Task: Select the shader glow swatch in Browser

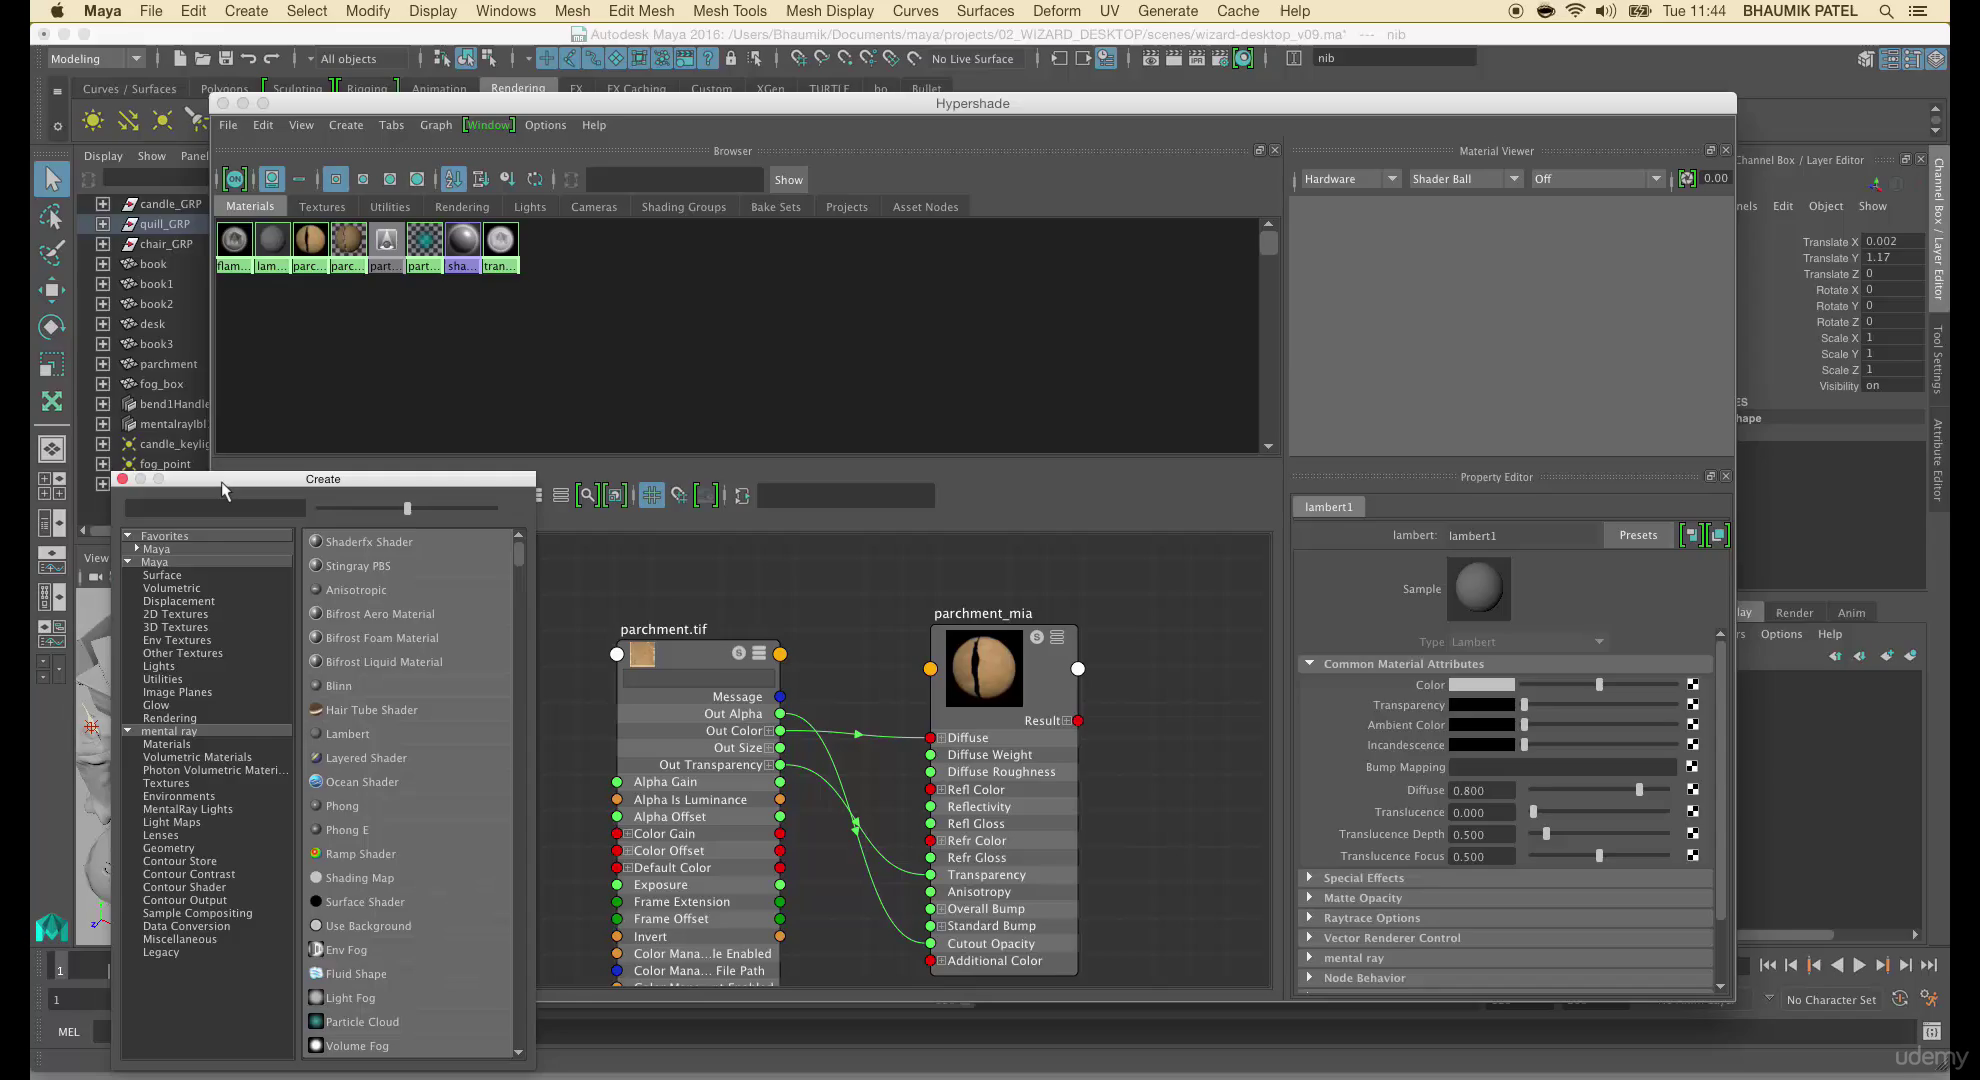Action: coord(462,240)
